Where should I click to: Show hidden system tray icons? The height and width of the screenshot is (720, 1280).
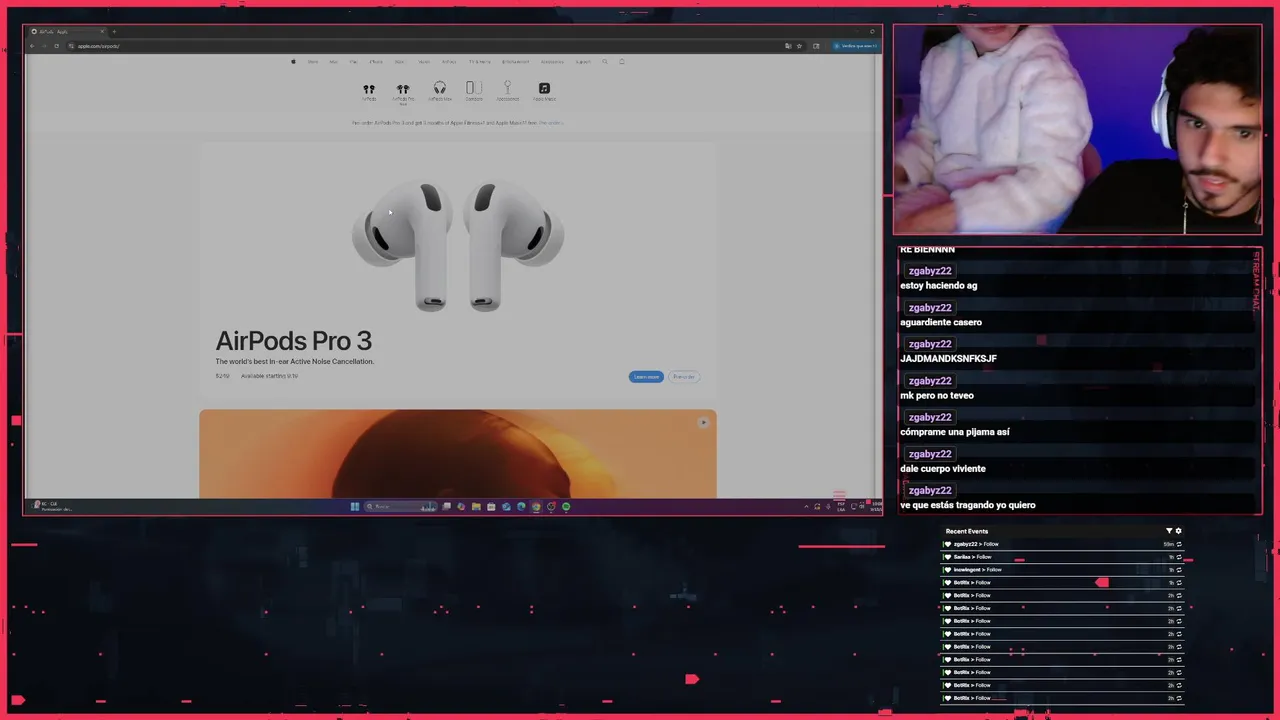[806, 506]
